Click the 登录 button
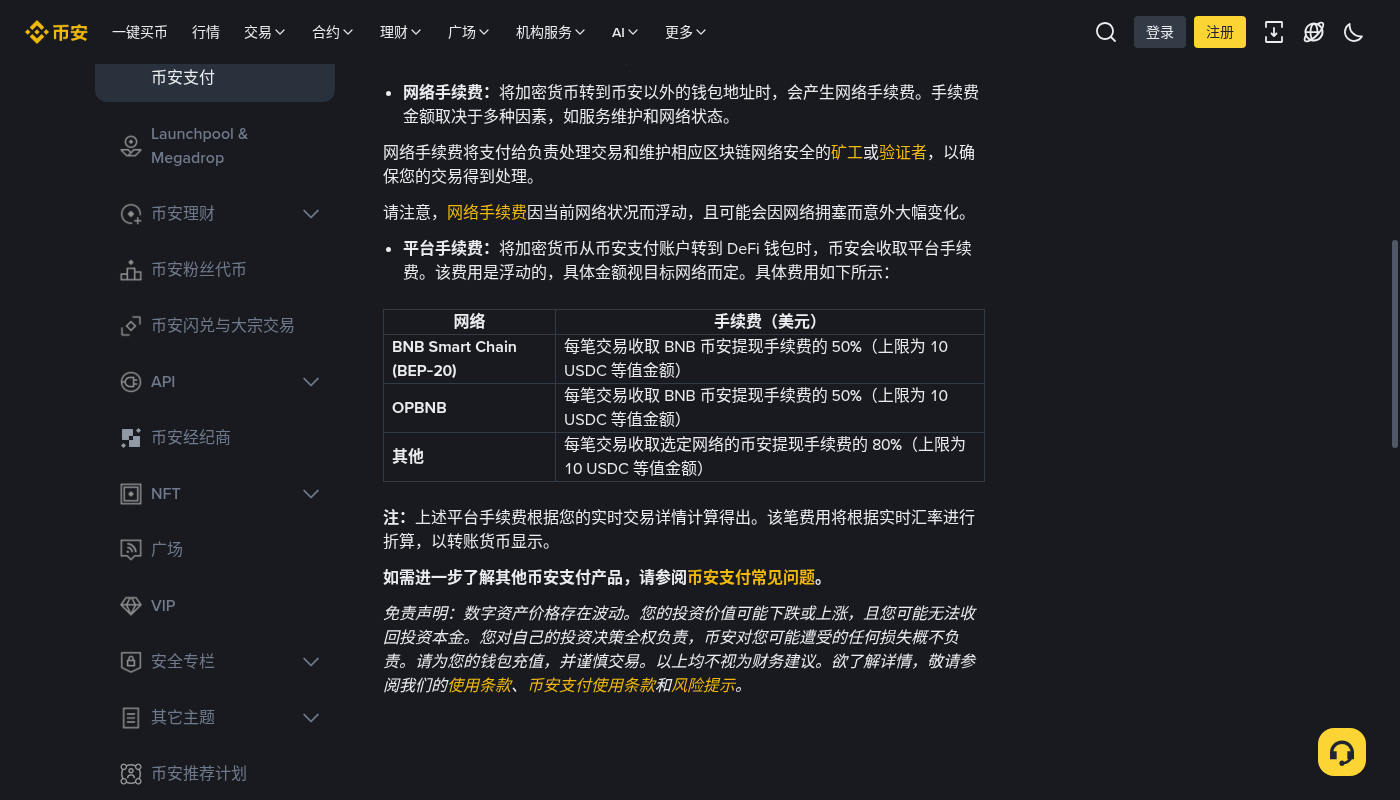This screenshot has height=800, width=1400. [x=1160, y=32]
